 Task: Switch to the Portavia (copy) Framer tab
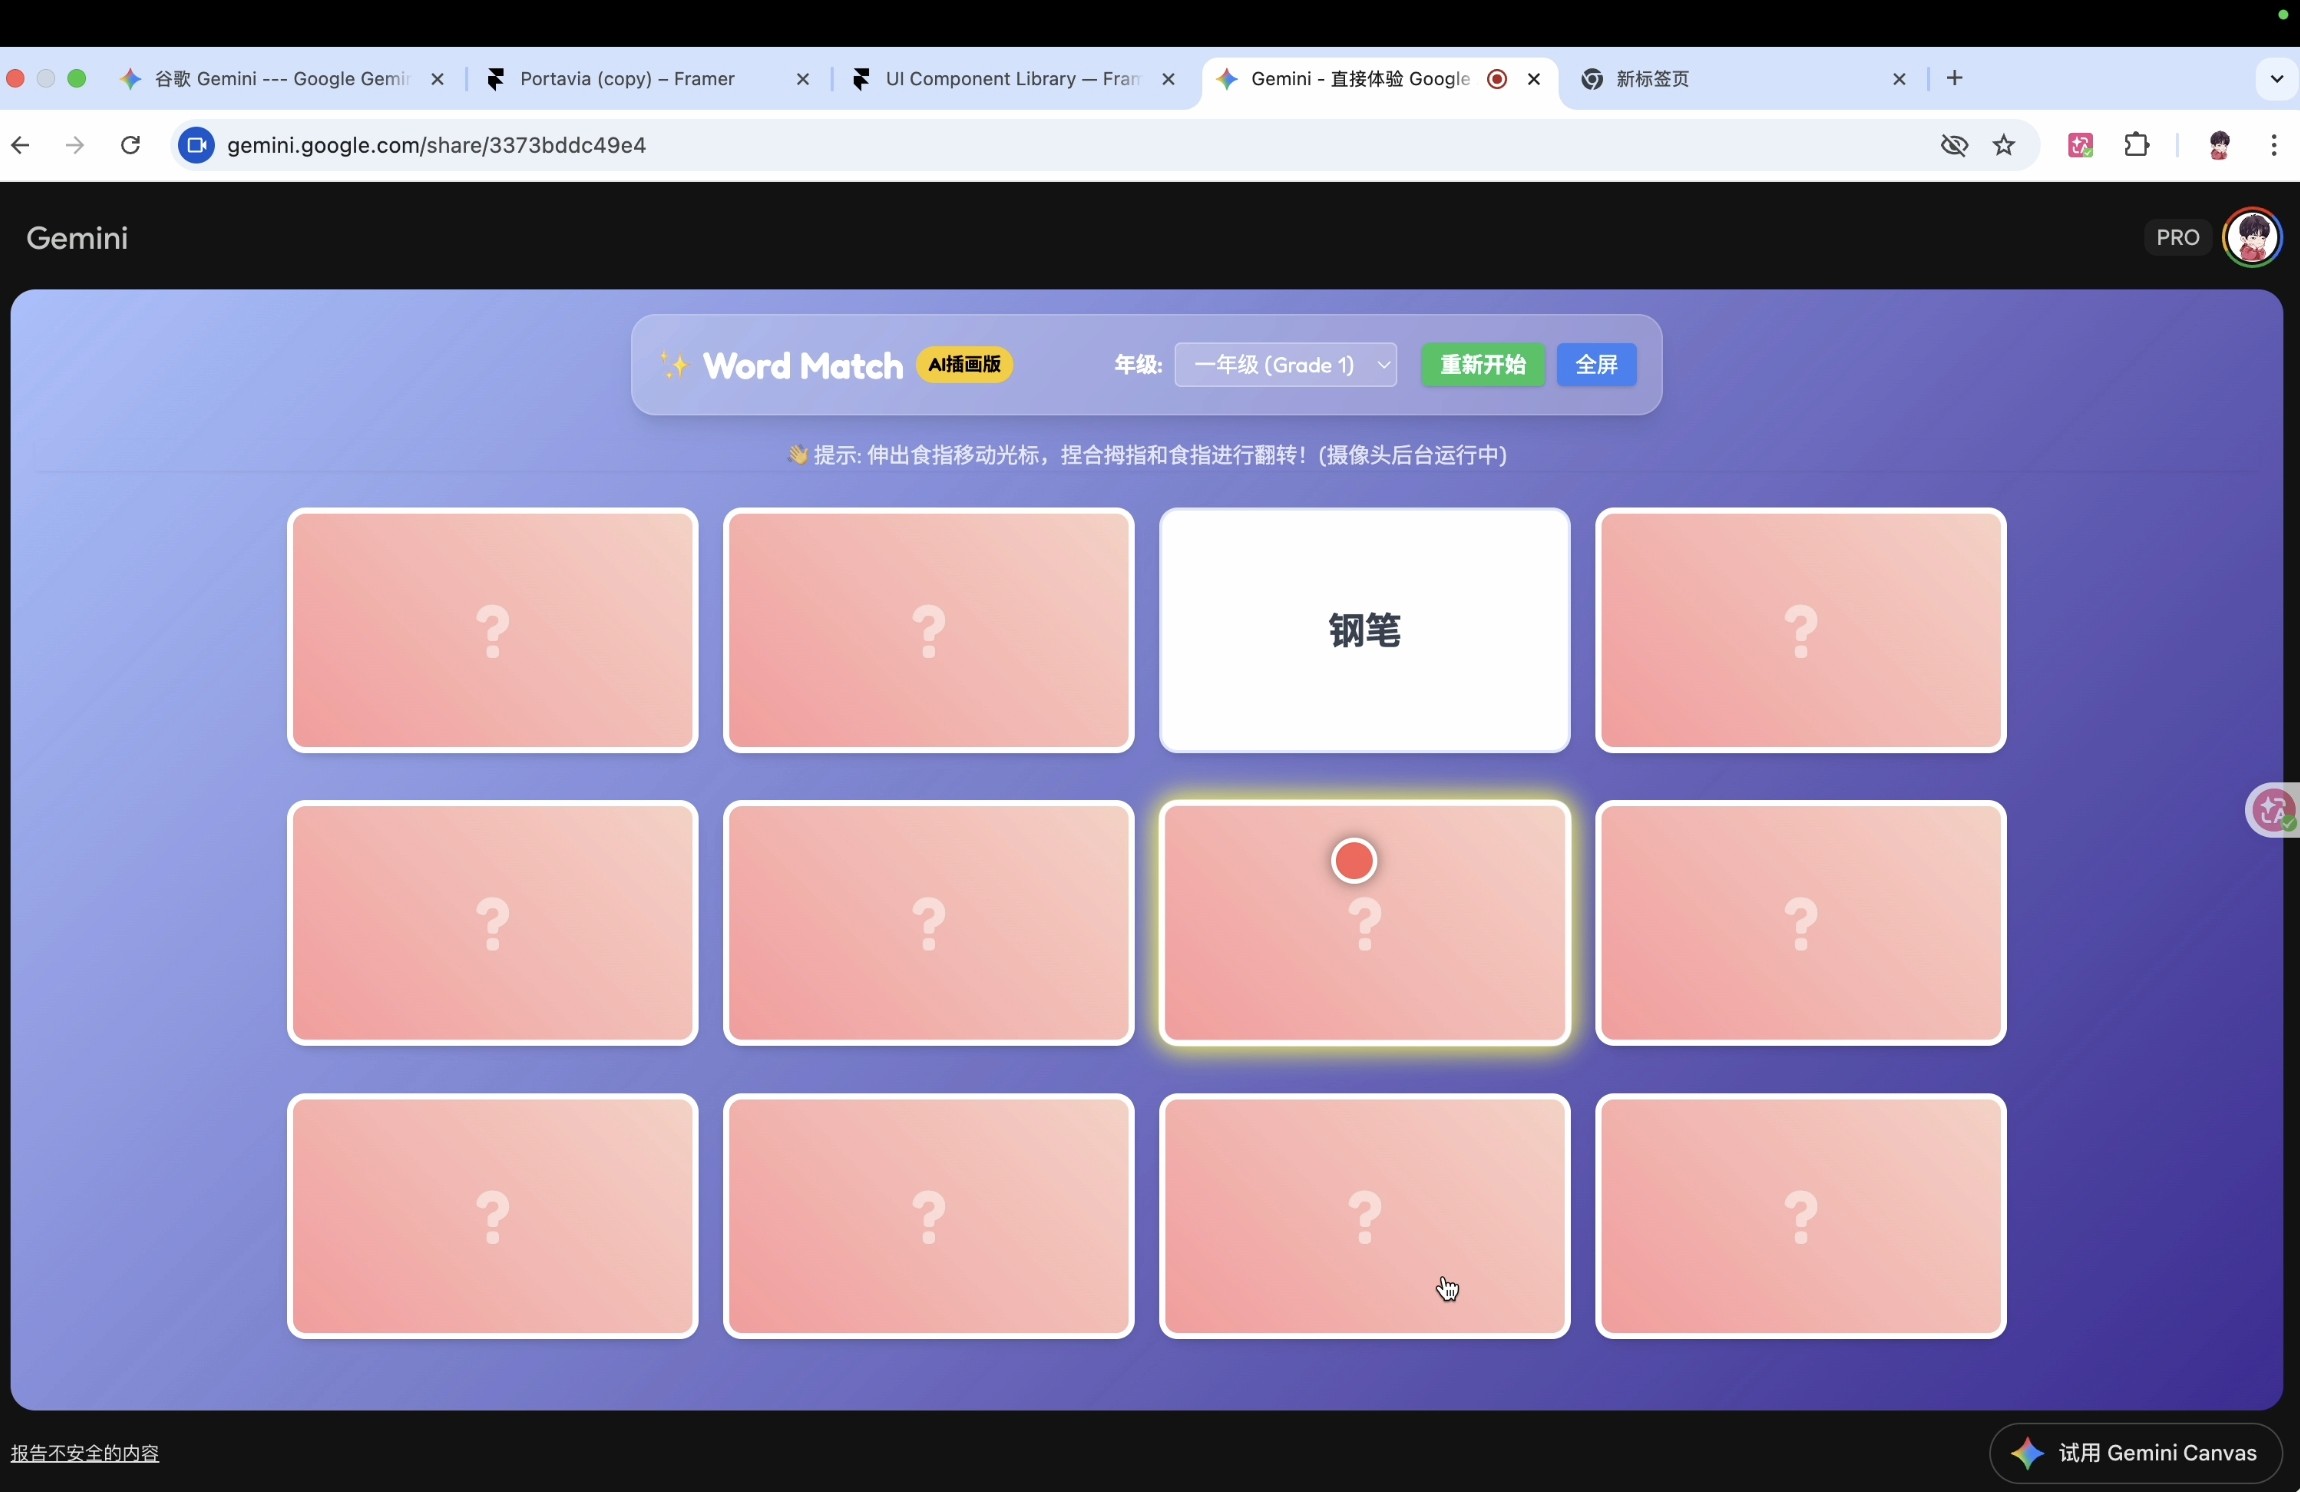(x=627, y=79)
